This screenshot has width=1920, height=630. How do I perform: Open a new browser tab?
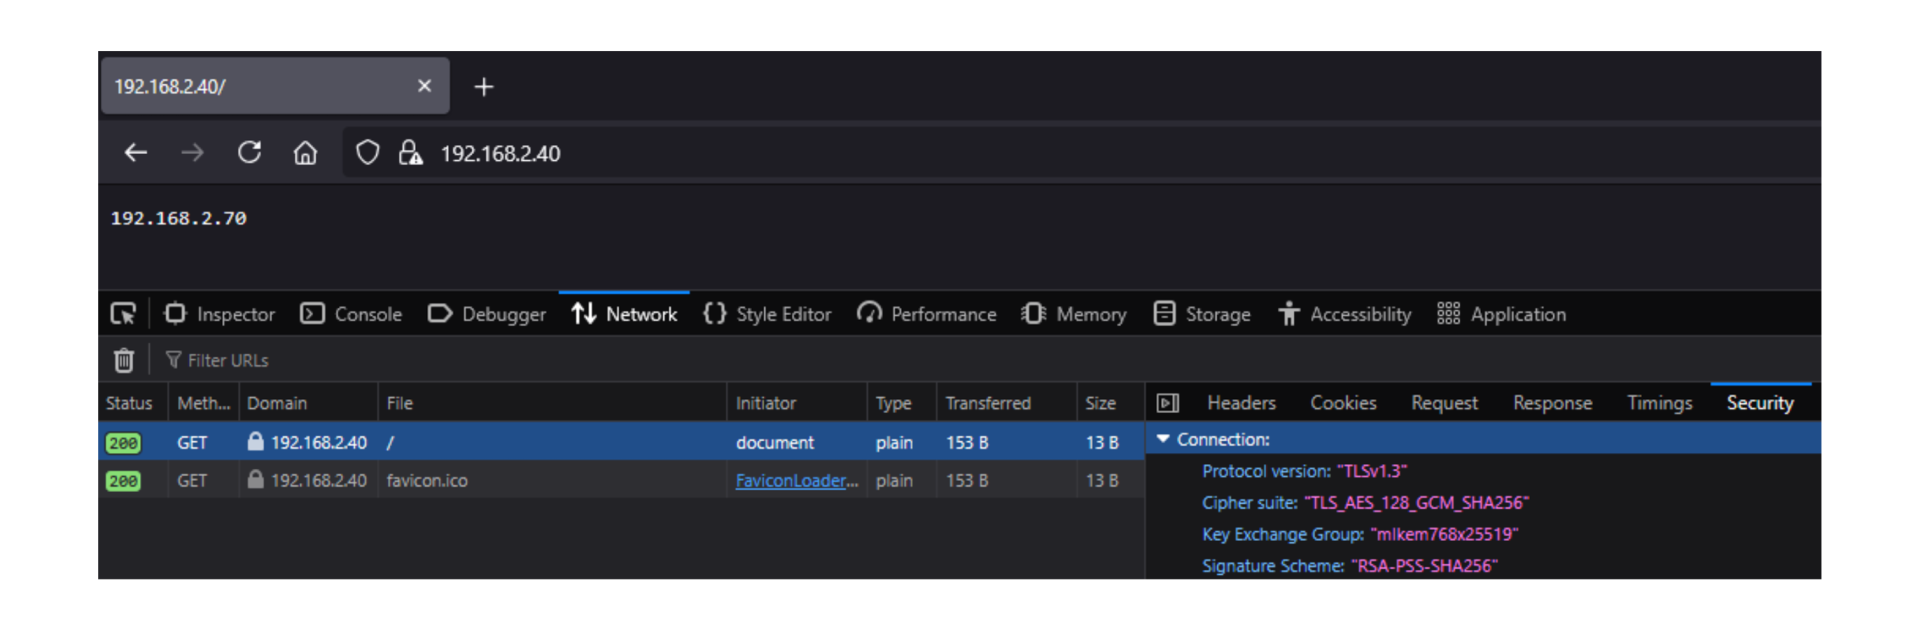click(484, 87)
